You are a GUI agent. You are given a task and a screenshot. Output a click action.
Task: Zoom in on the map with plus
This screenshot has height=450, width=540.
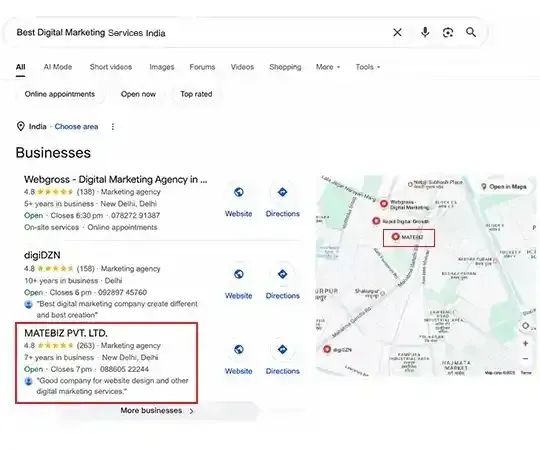coord(526,343)
